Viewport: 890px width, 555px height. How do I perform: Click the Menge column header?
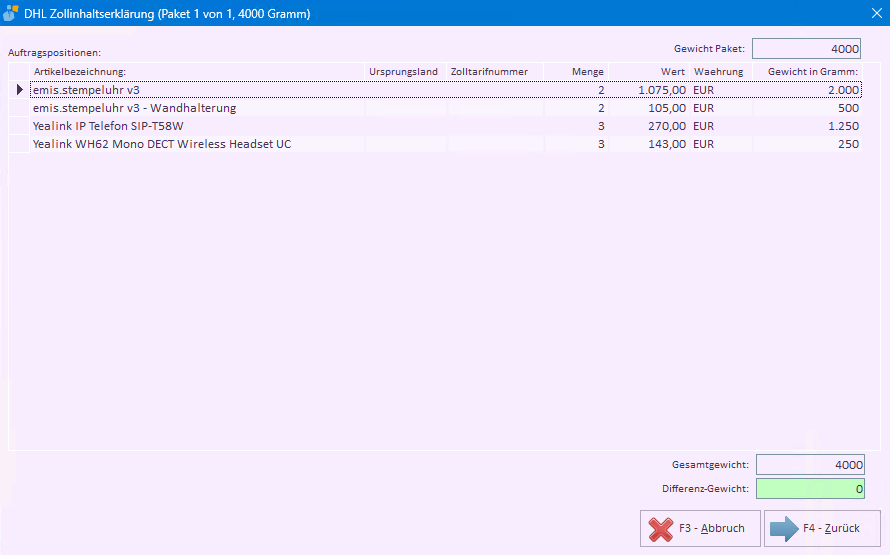576,72
